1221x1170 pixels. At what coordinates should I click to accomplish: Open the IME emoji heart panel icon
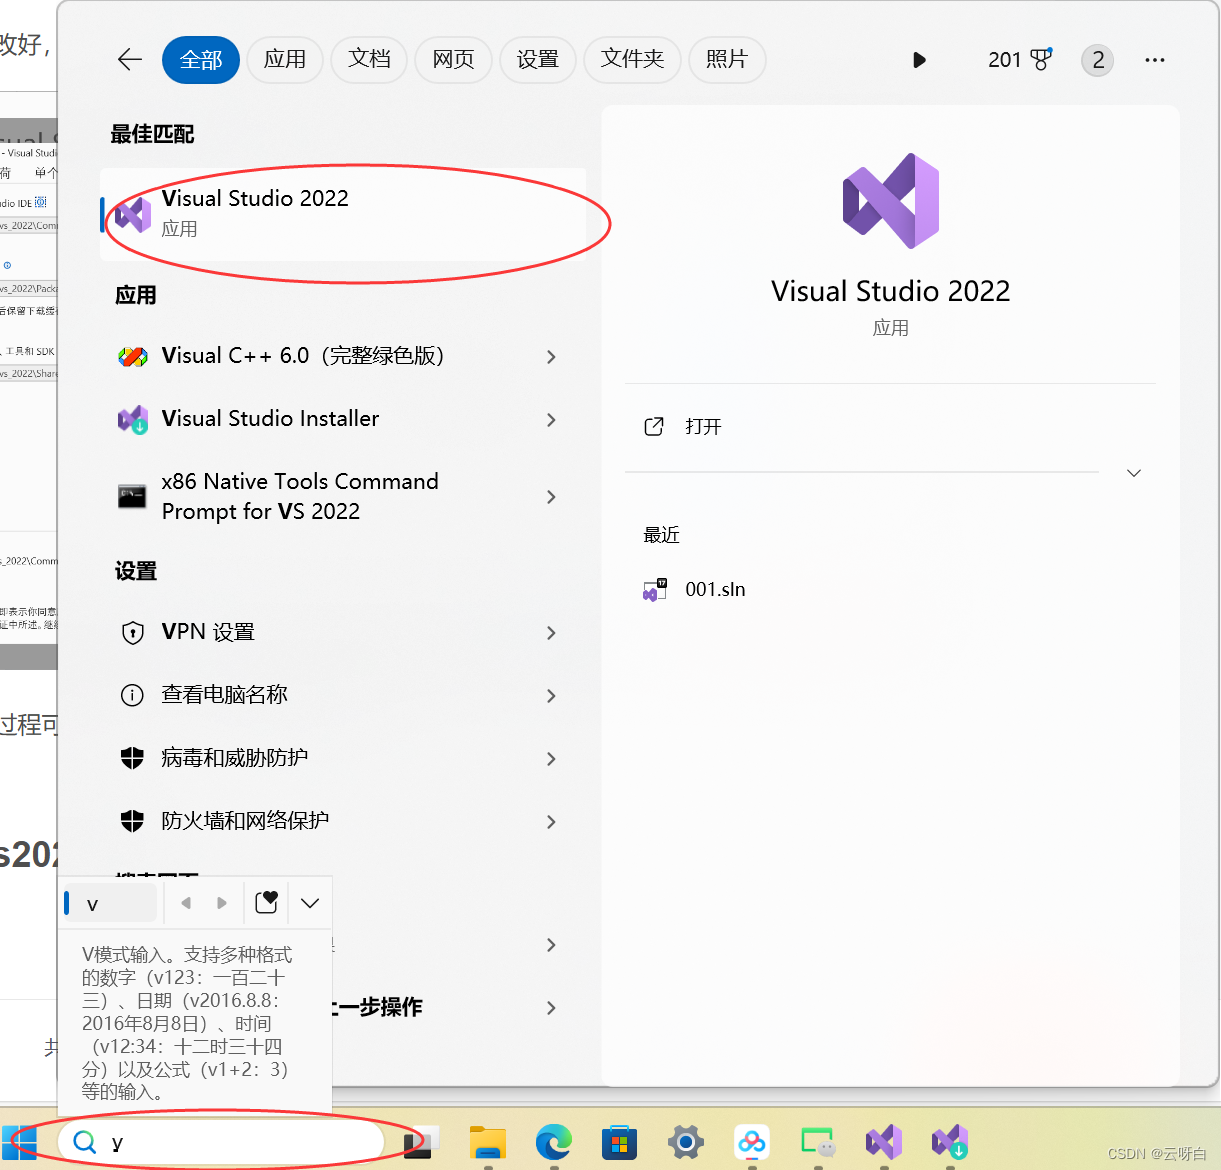point(266,903)
